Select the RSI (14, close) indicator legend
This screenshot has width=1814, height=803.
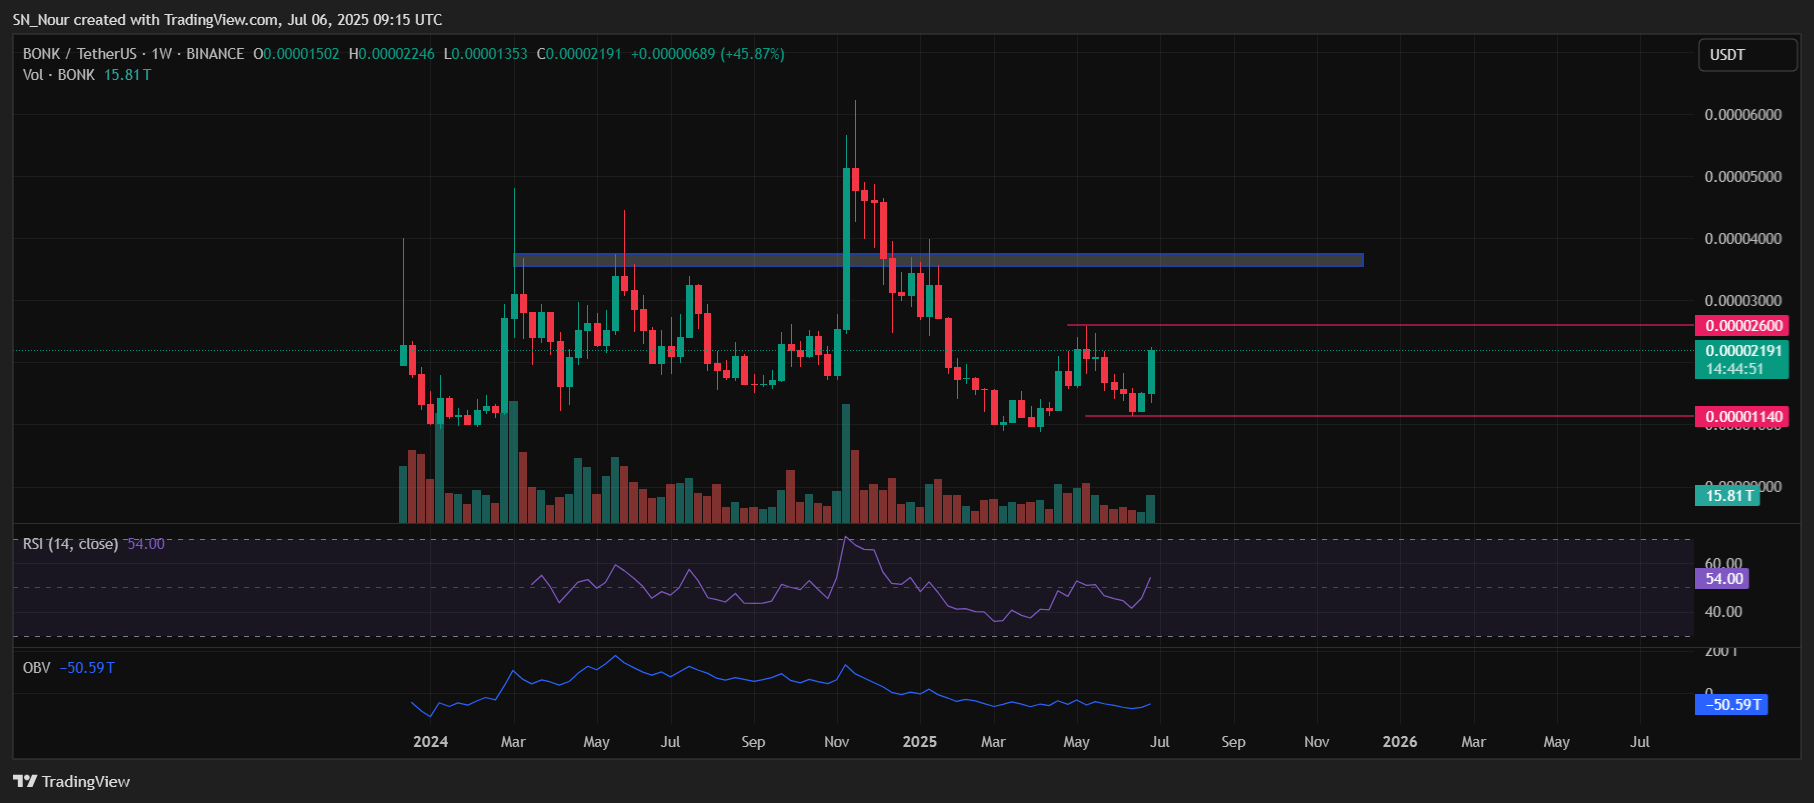pos(70,544)
